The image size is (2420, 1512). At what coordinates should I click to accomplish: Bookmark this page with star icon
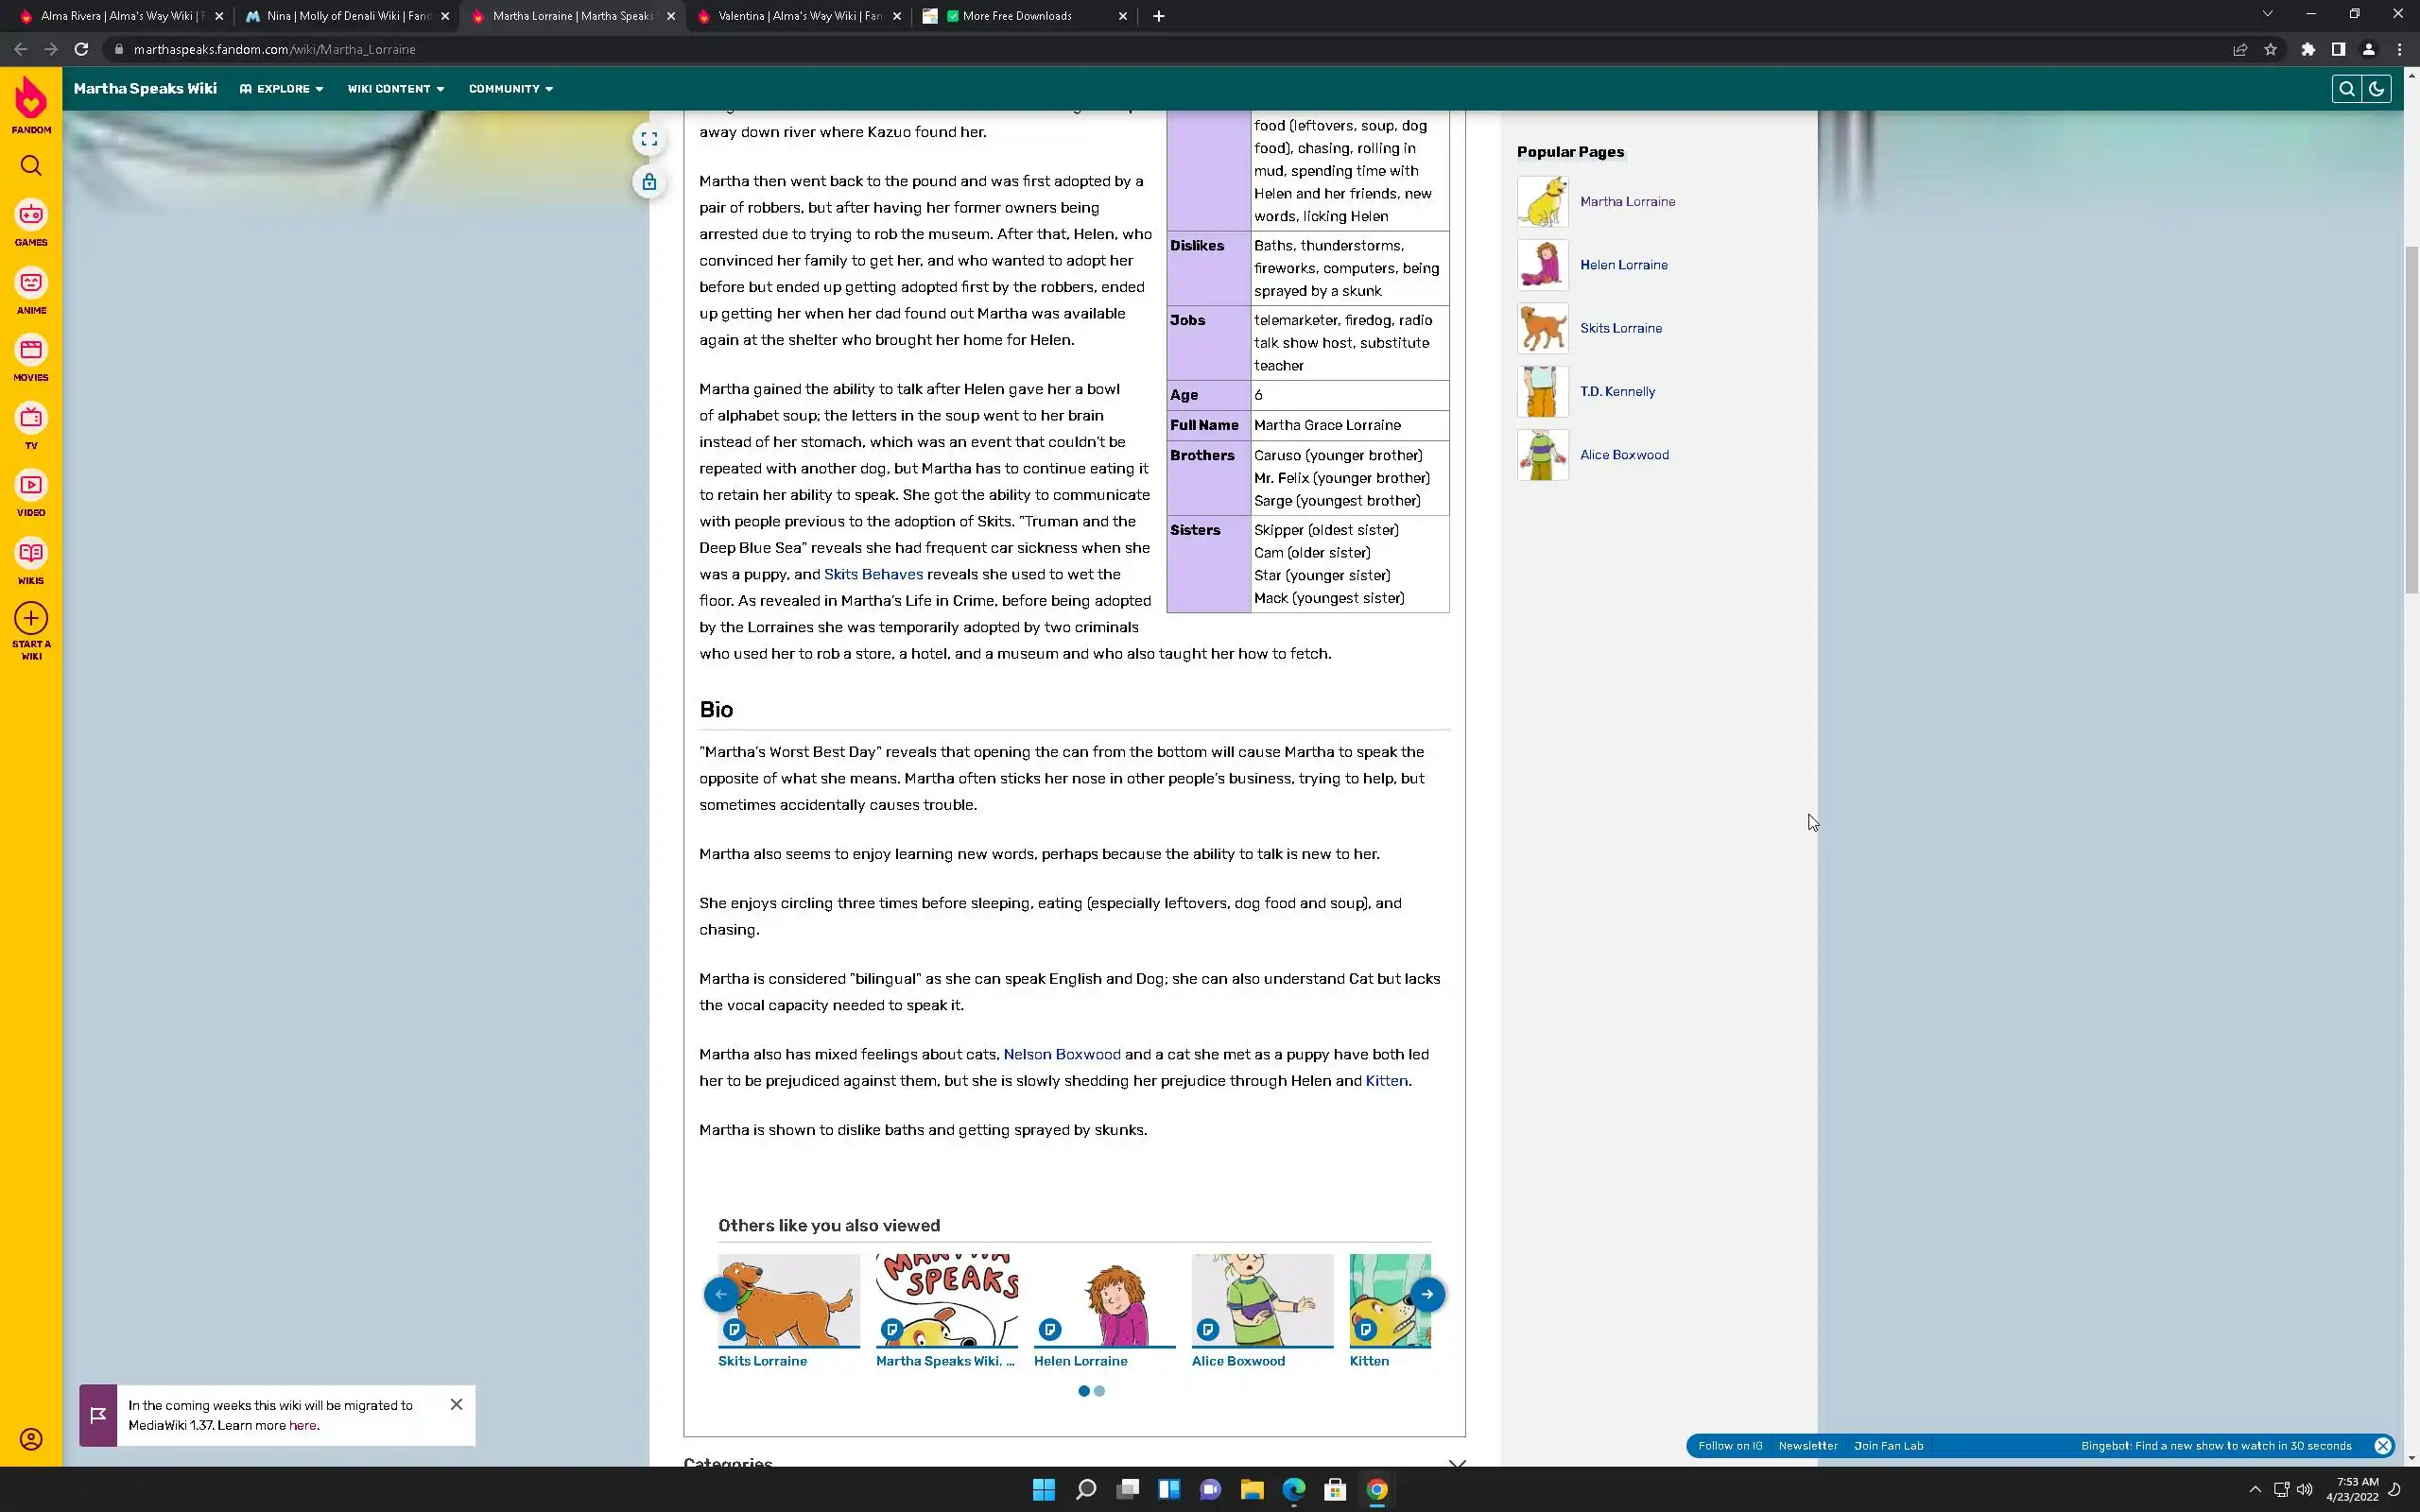coord(2270,49)
